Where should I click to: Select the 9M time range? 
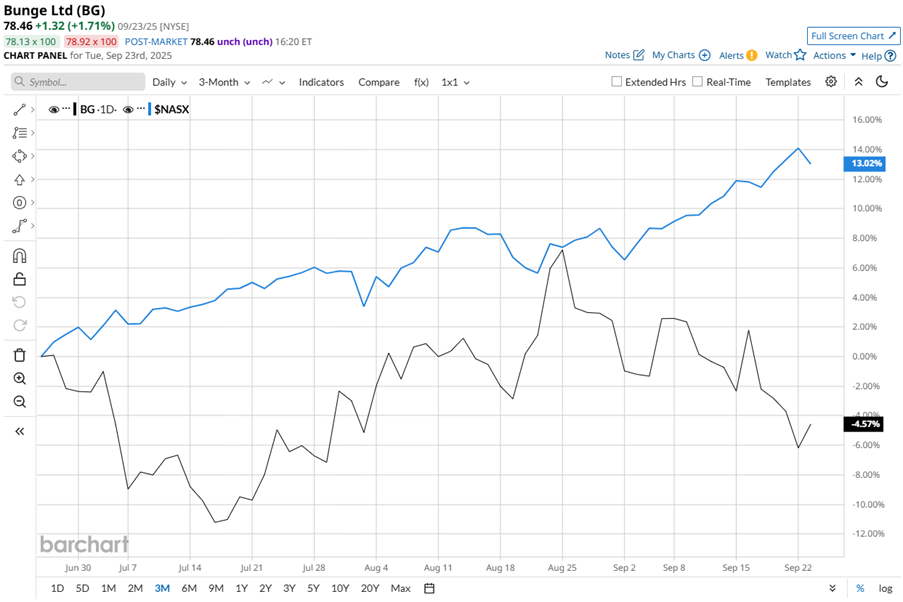pos(216,588)
